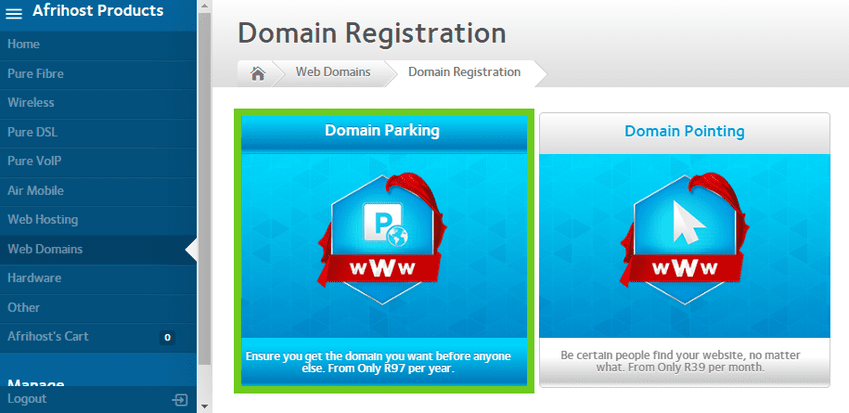Click the sidebar scrollbar down arrow

pyautogui.click(x=205, y=406)
